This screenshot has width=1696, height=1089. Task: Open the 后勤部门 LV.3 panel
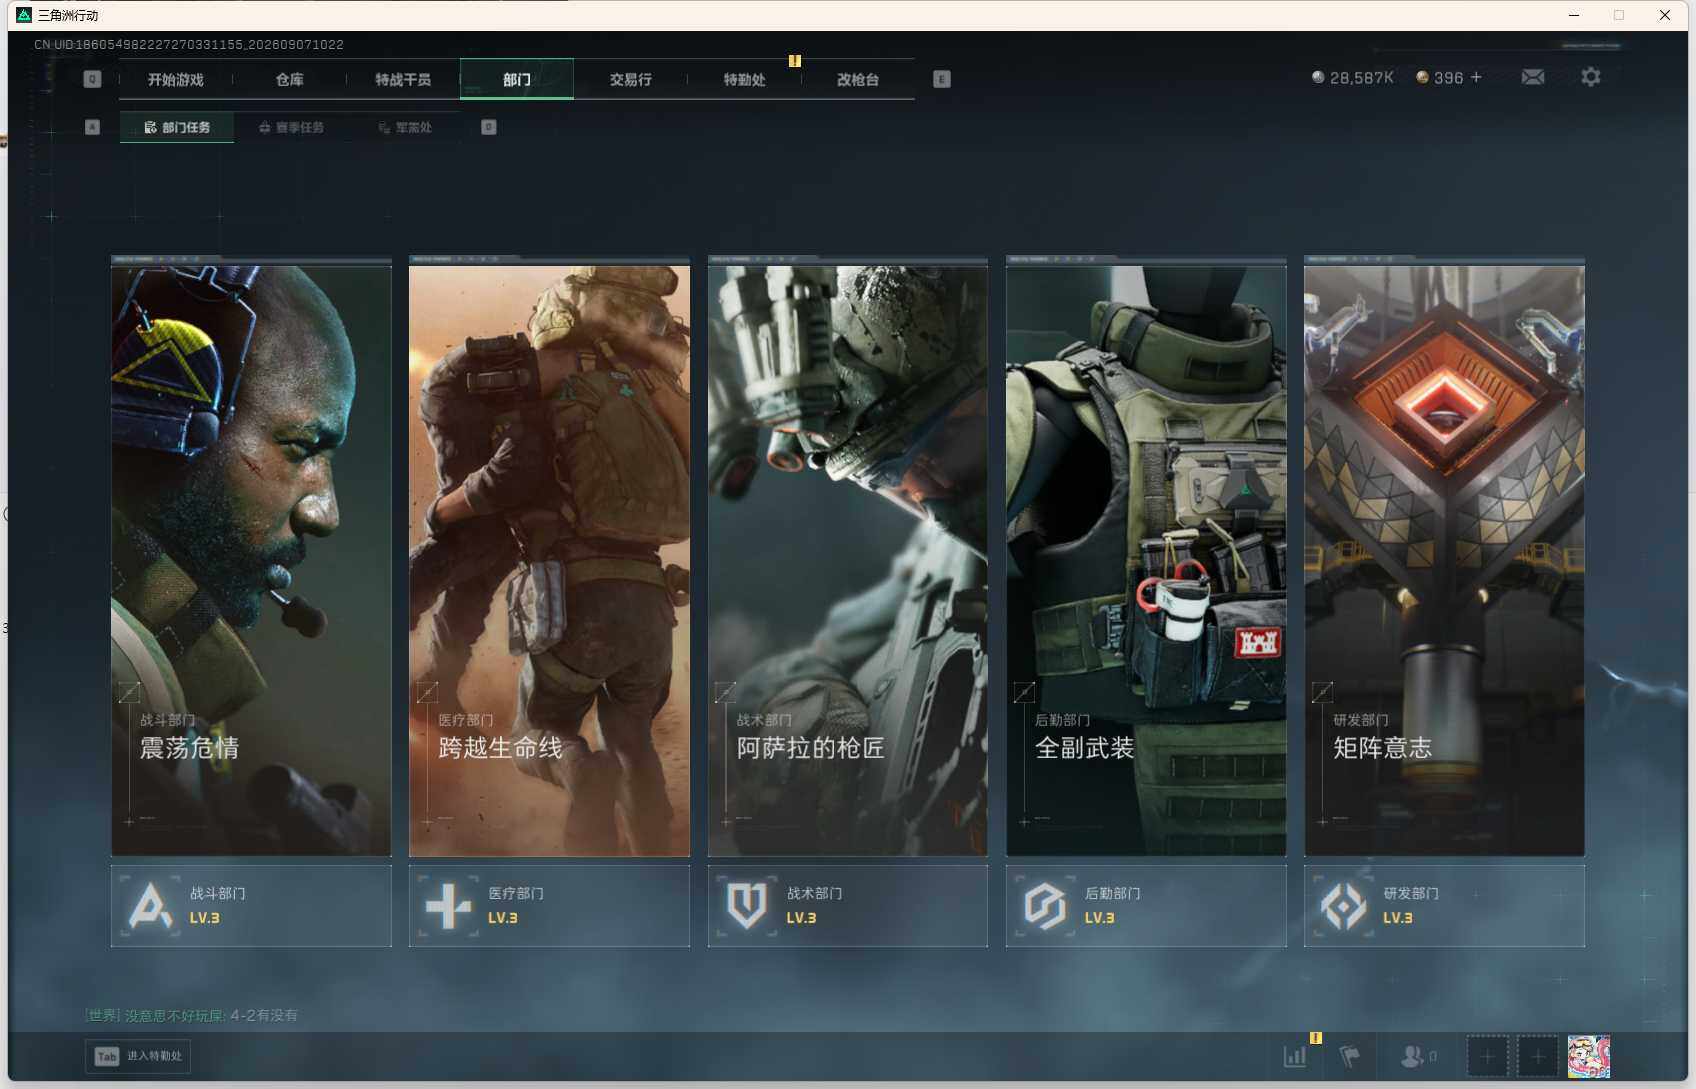[x=1146, y=906]
